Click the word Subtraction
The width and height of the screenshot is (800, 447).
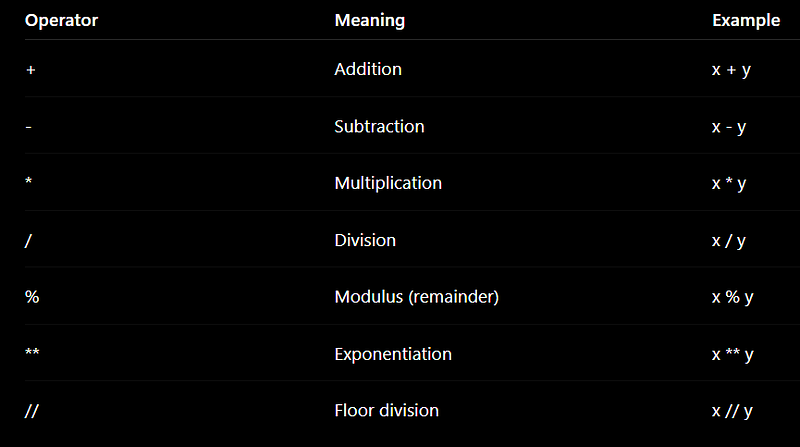coord(379,126)
